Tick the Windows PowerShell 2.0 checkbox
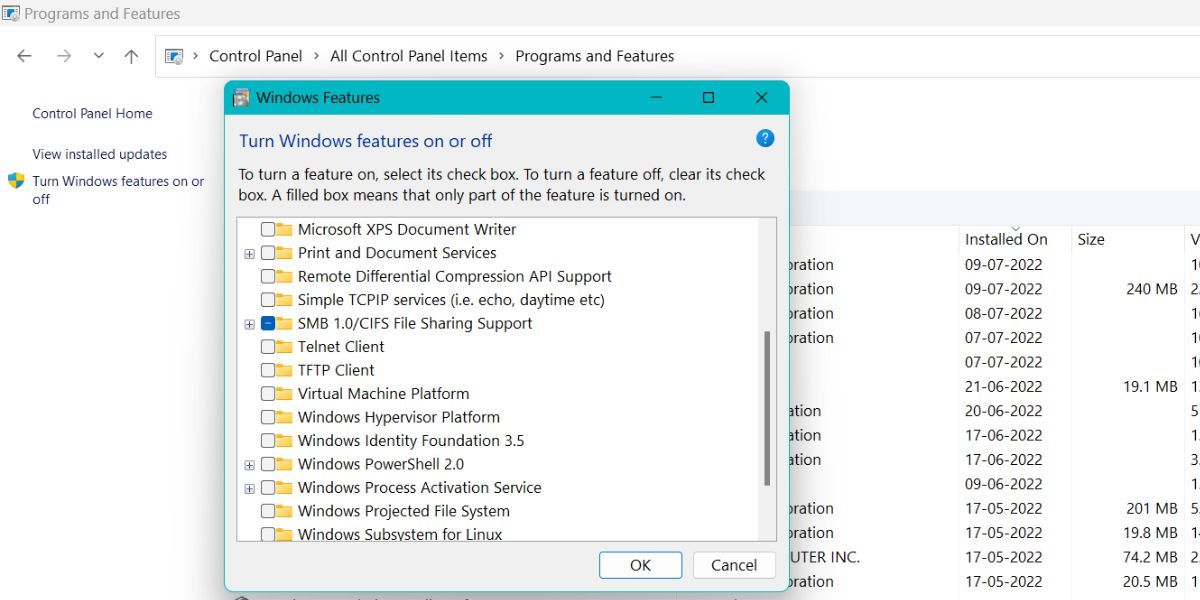Viewport: 1200px width, 600px height. click(x=268, y=464)
